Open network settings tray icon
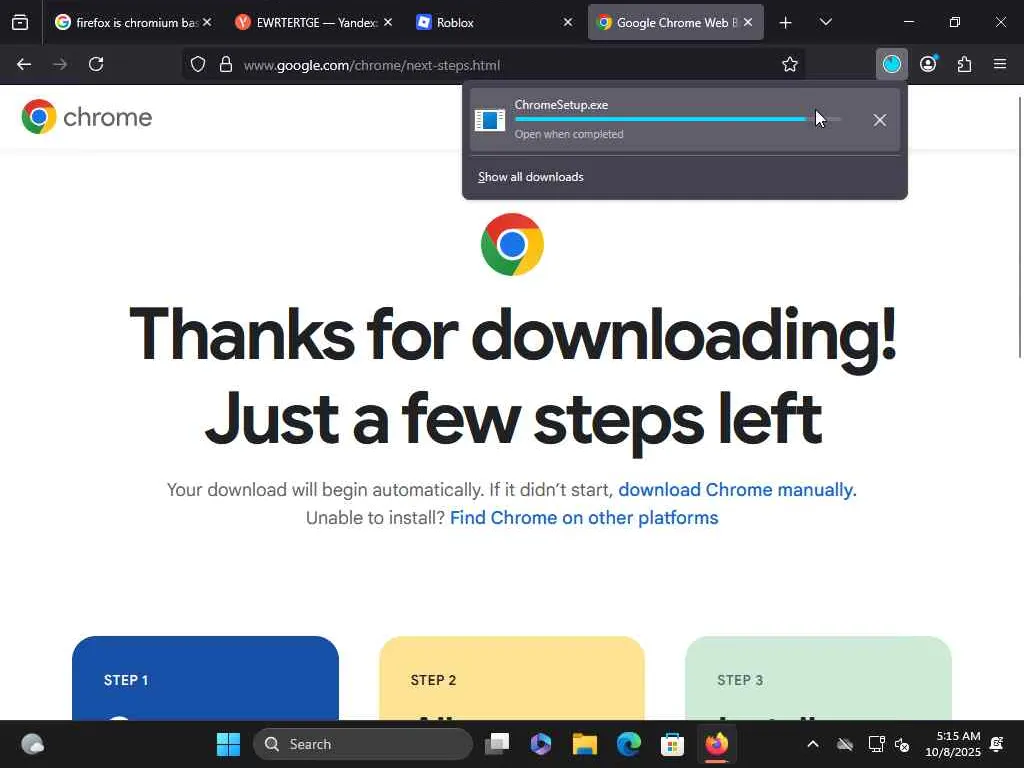The image size is (1024, 768). click(x=876, y=744)
